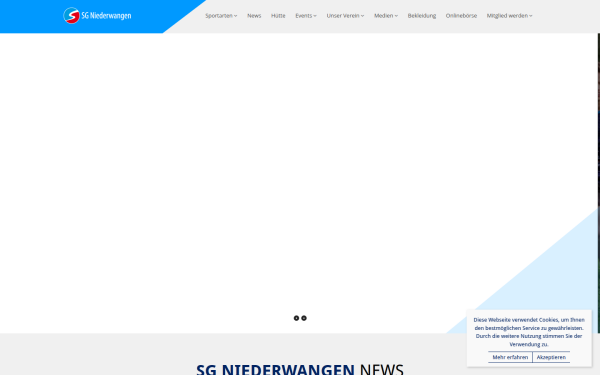Select the second slider dot
The width and height of the screenshot is (600, 375).
[304, 318]
